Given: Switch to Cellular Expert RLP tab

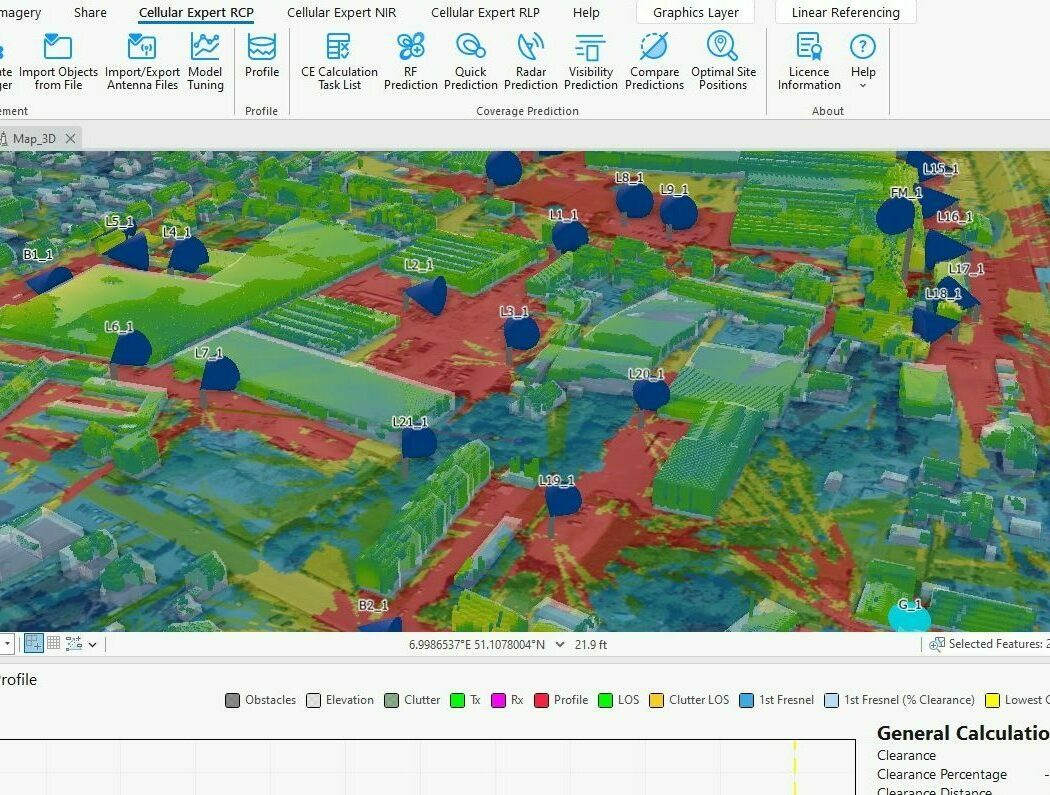Looking at the screenshot, I should 485,12.
